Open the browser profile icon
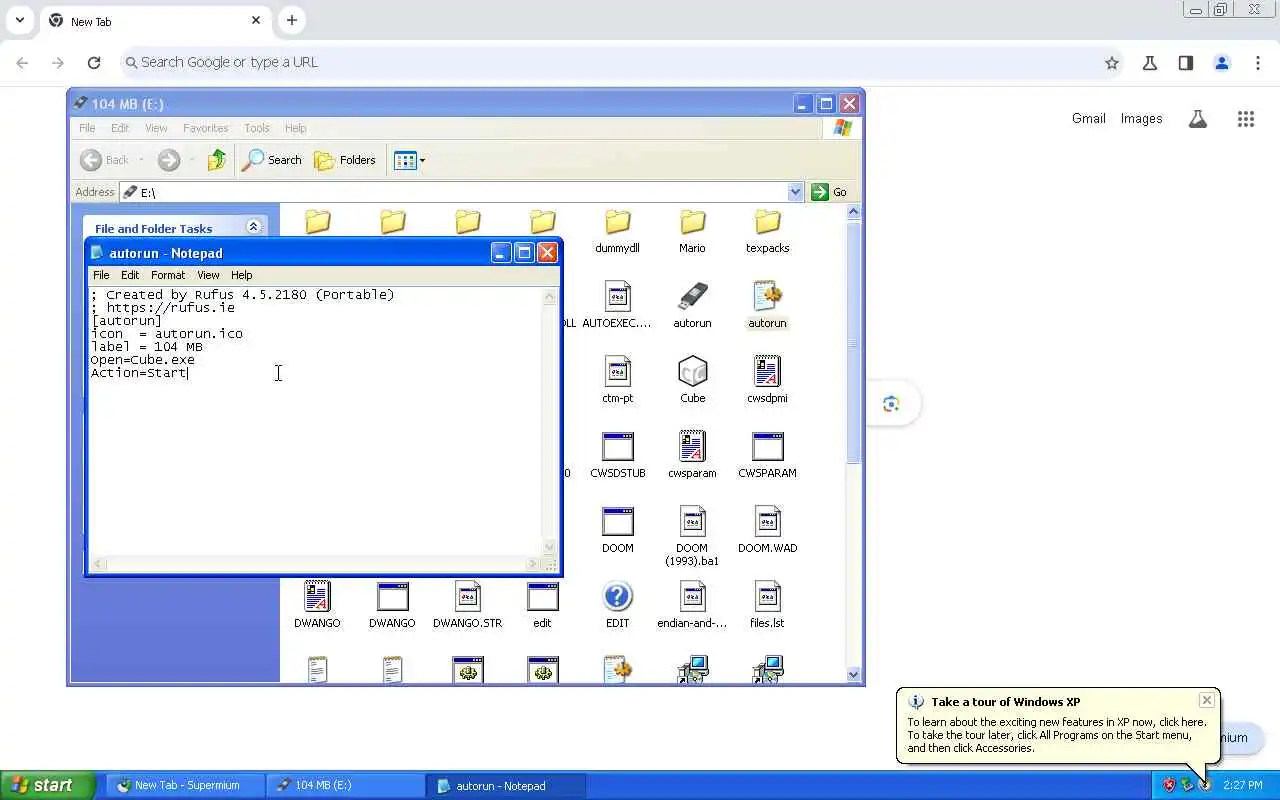 1222,63
